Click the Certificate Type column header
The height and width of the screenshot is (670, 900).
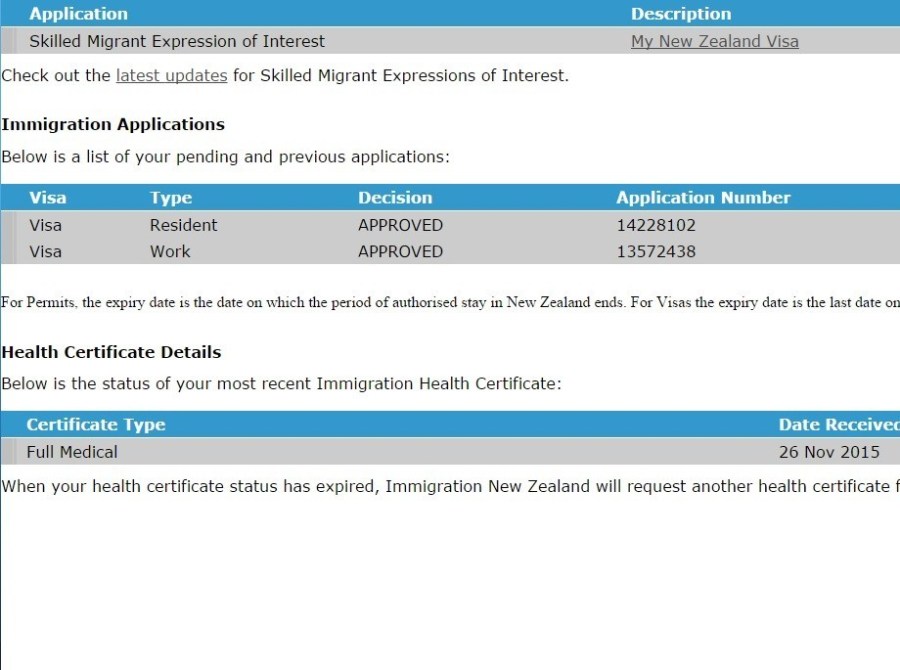tap(96, 425)
